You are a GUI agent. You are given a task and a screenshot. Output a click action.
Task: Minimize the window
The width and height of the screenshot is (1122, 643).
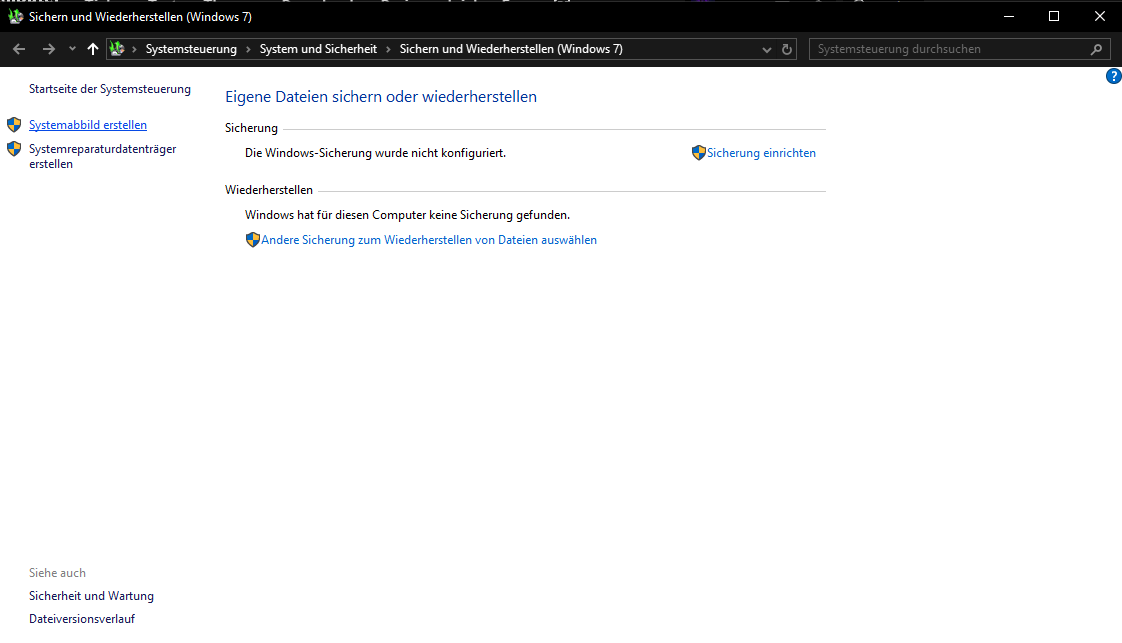click(x=1009, y=16)
